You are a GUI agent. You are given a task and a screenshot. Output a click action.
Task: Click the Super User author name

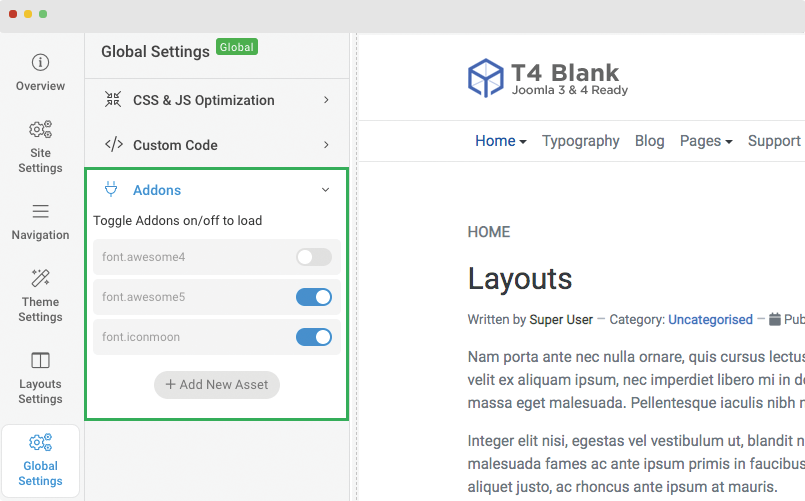coord(561,320)
